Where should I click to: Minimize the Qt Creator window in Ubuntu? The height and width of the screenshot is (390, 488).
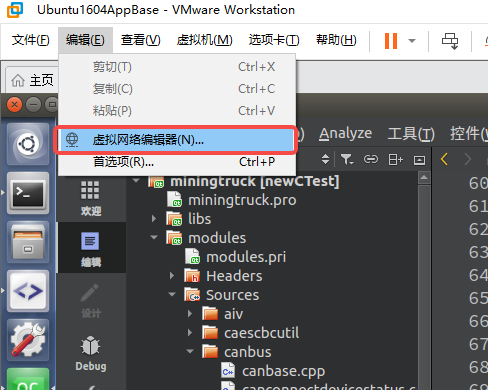[33, 105]
